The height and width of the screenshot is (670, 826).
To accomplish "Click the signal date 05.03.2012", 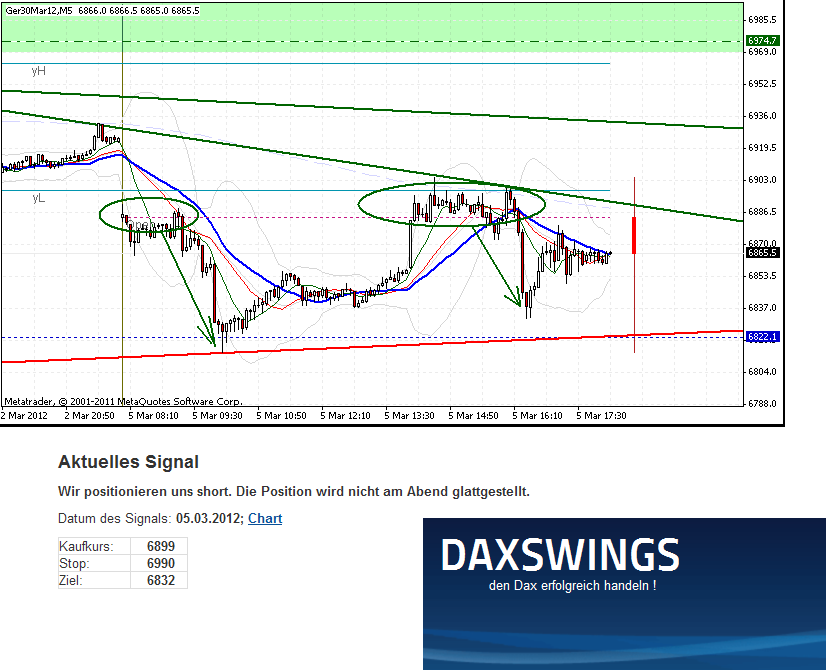I will [x=209, y=518].
